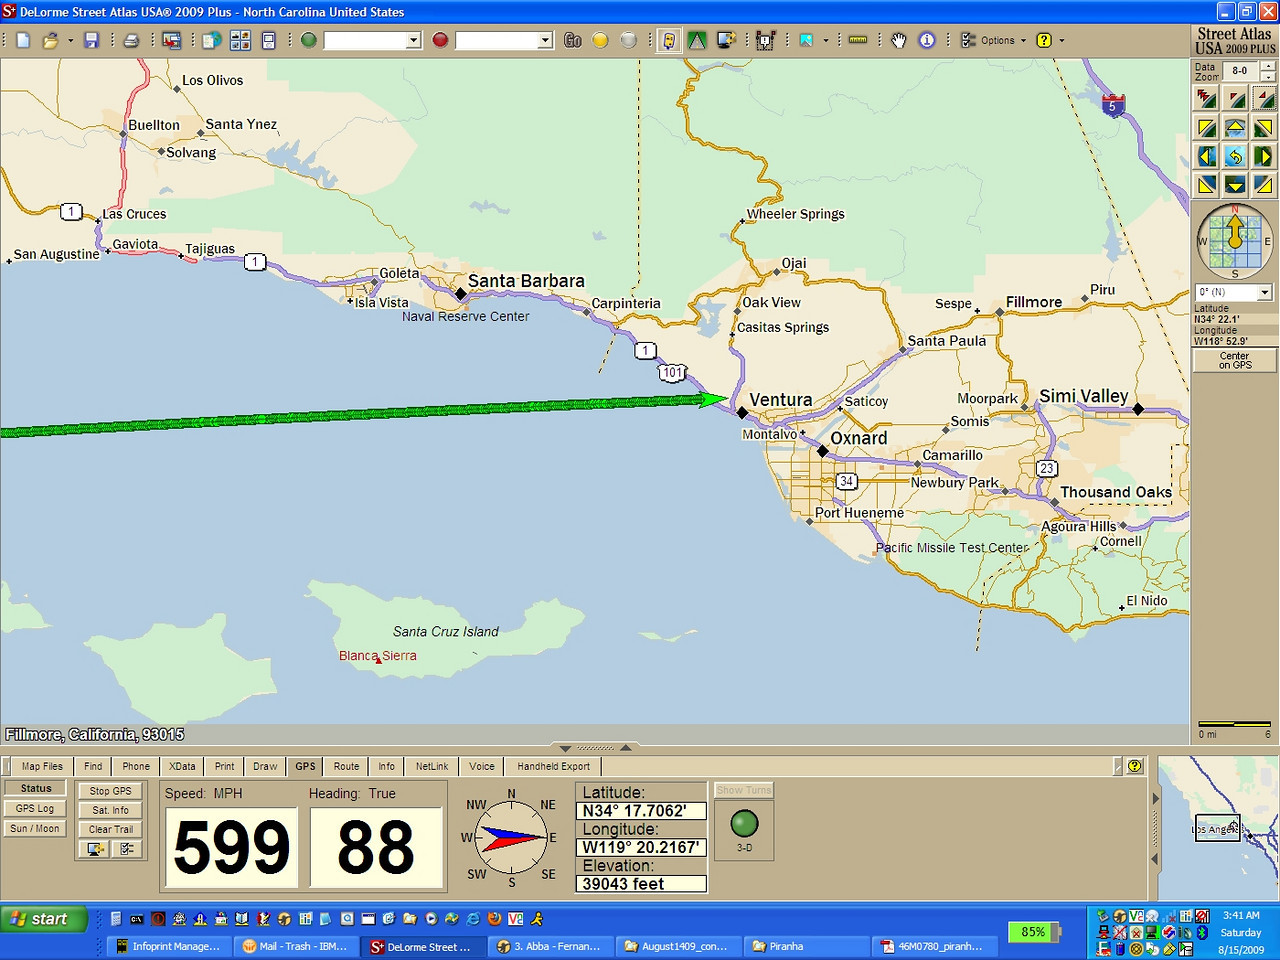Click the blue Info tool icon
The height and width of the screenshot is (960, 1280).
927,40
